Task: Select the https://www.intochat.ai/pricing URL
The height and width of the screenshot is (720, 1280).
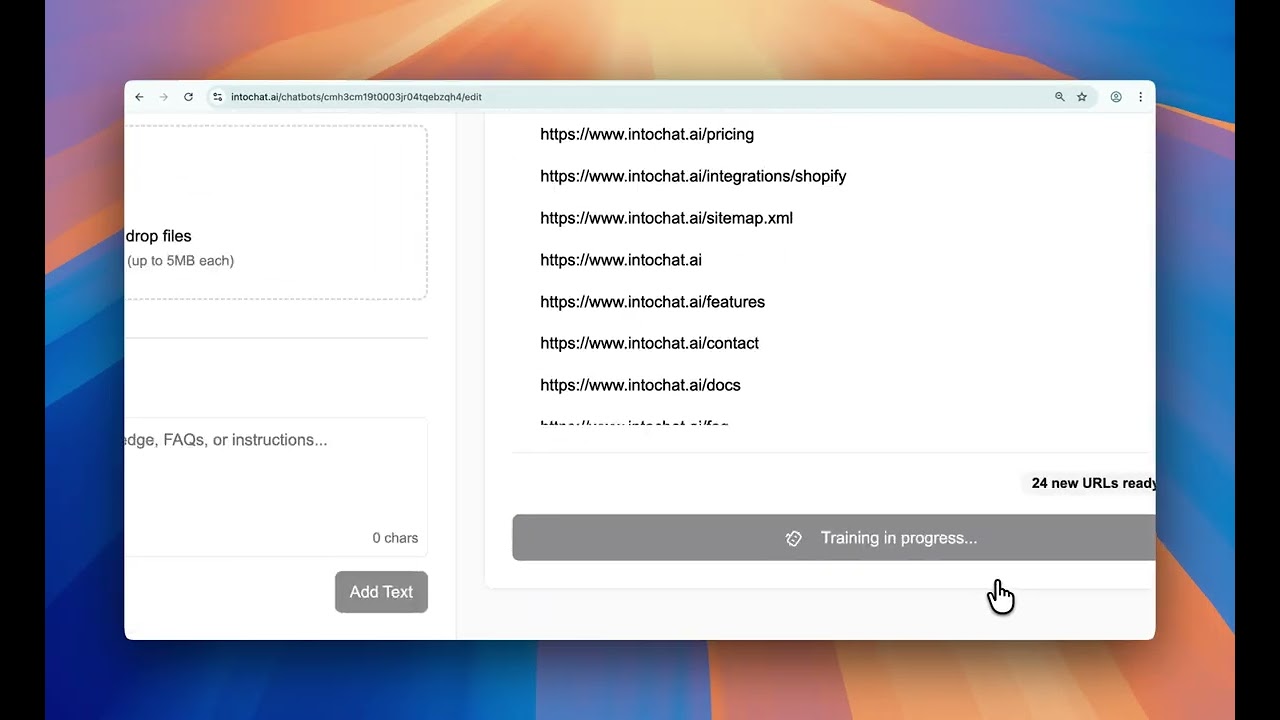Action: [x=647, y=134]
